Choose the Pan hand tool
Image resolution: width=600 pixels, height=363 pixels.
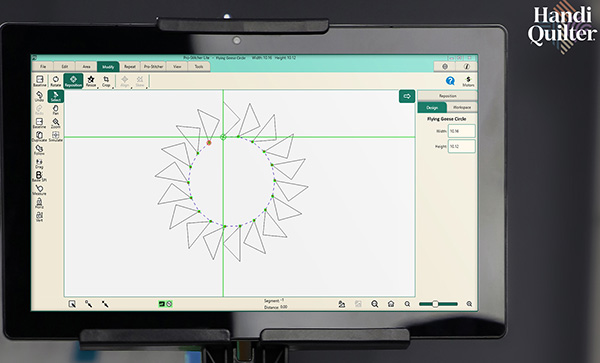(56, 110)
